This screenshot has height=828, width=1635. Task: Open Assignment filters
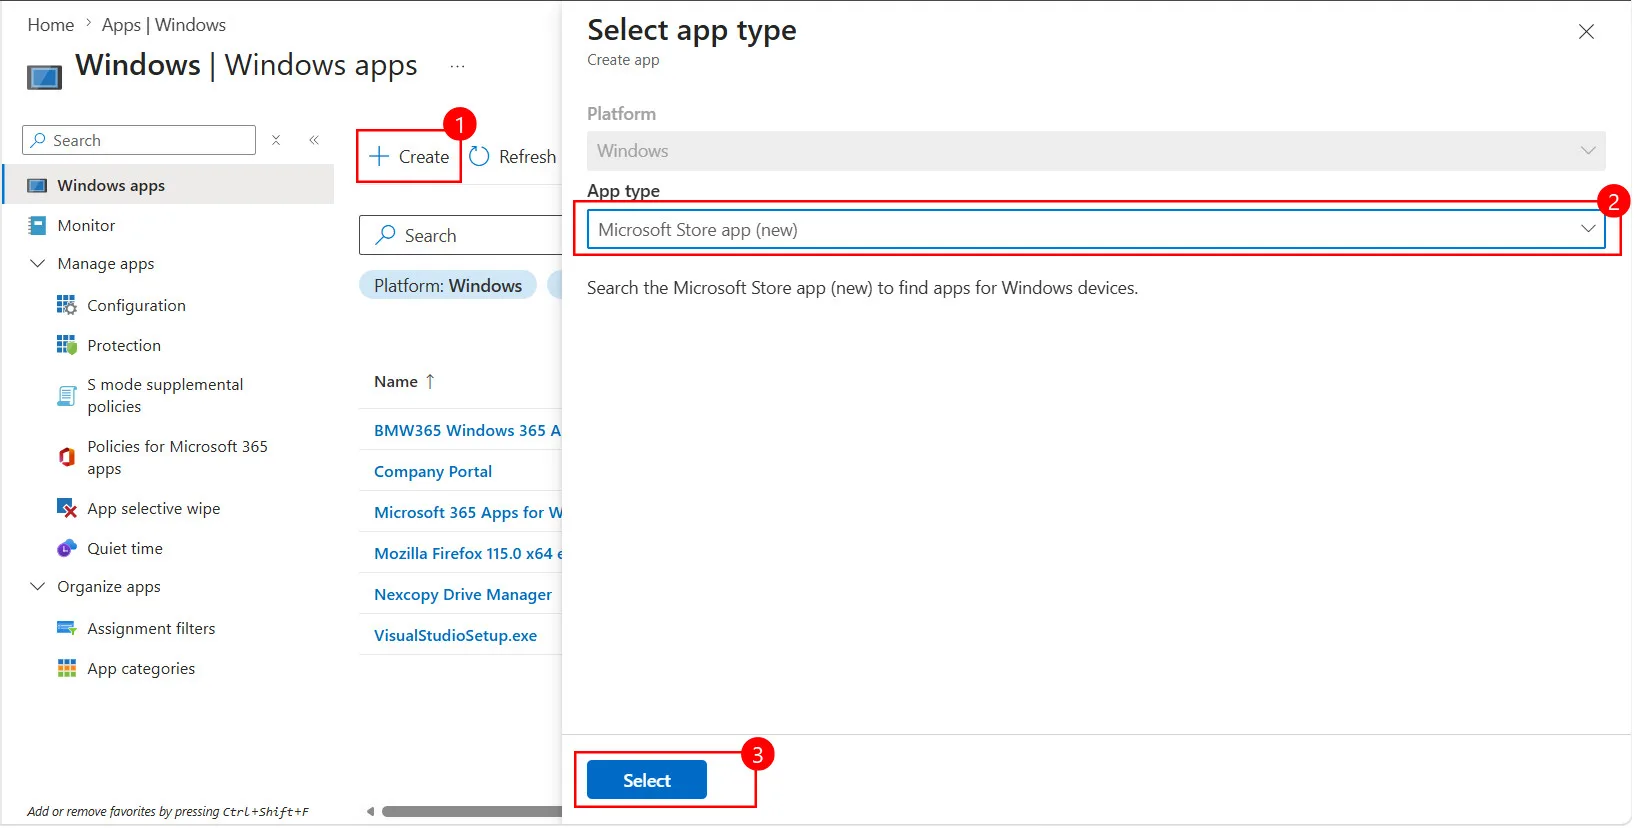click(151, 629)
